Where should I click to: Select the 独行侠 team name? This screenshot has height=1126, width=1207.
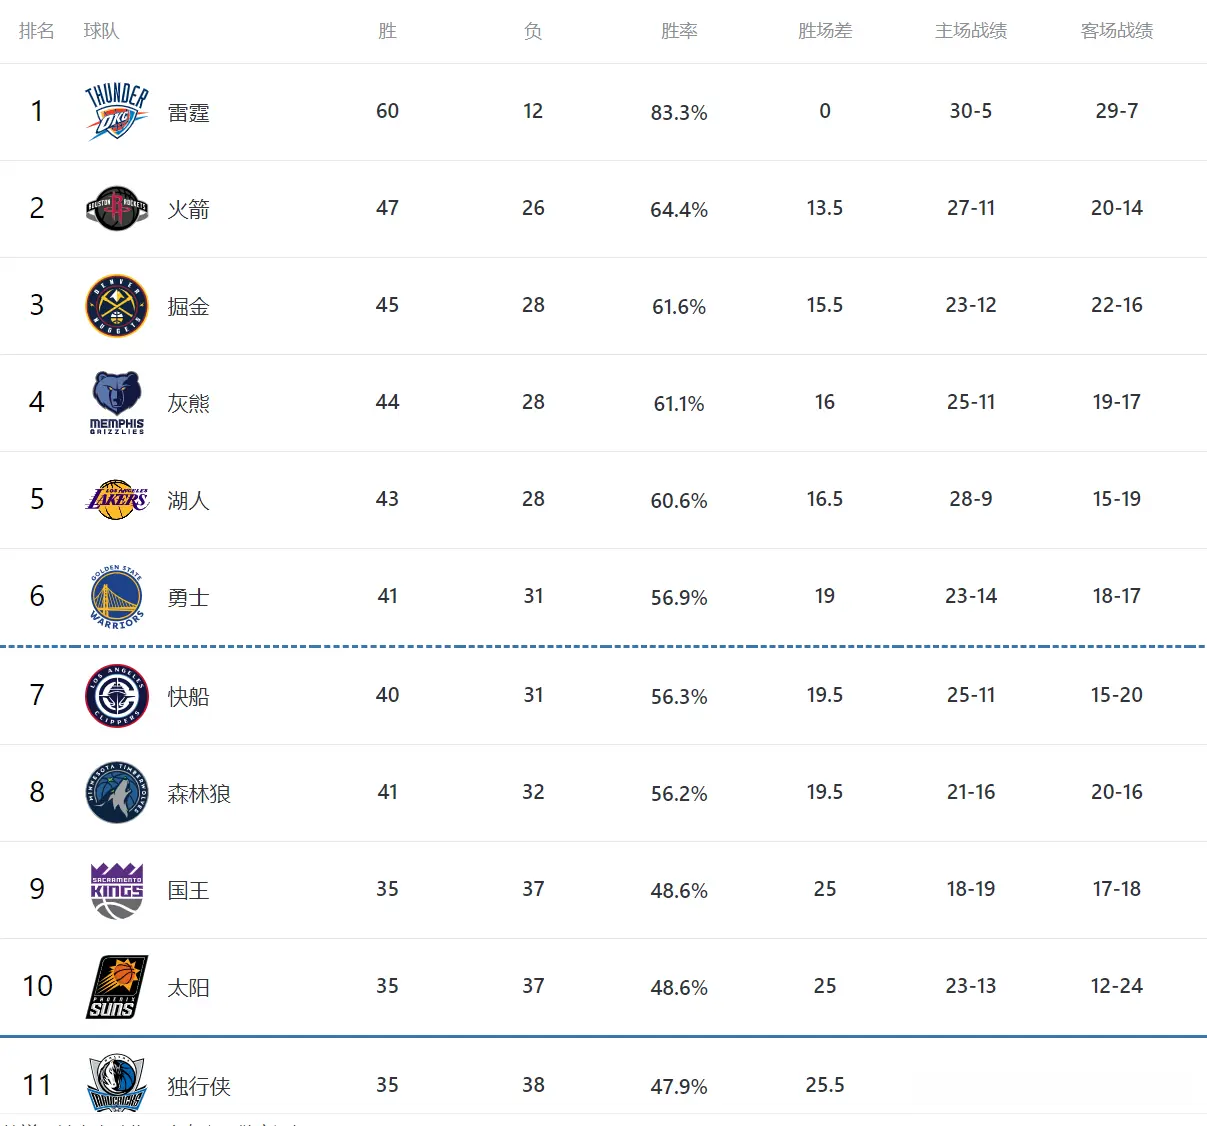coord(199,1086)
